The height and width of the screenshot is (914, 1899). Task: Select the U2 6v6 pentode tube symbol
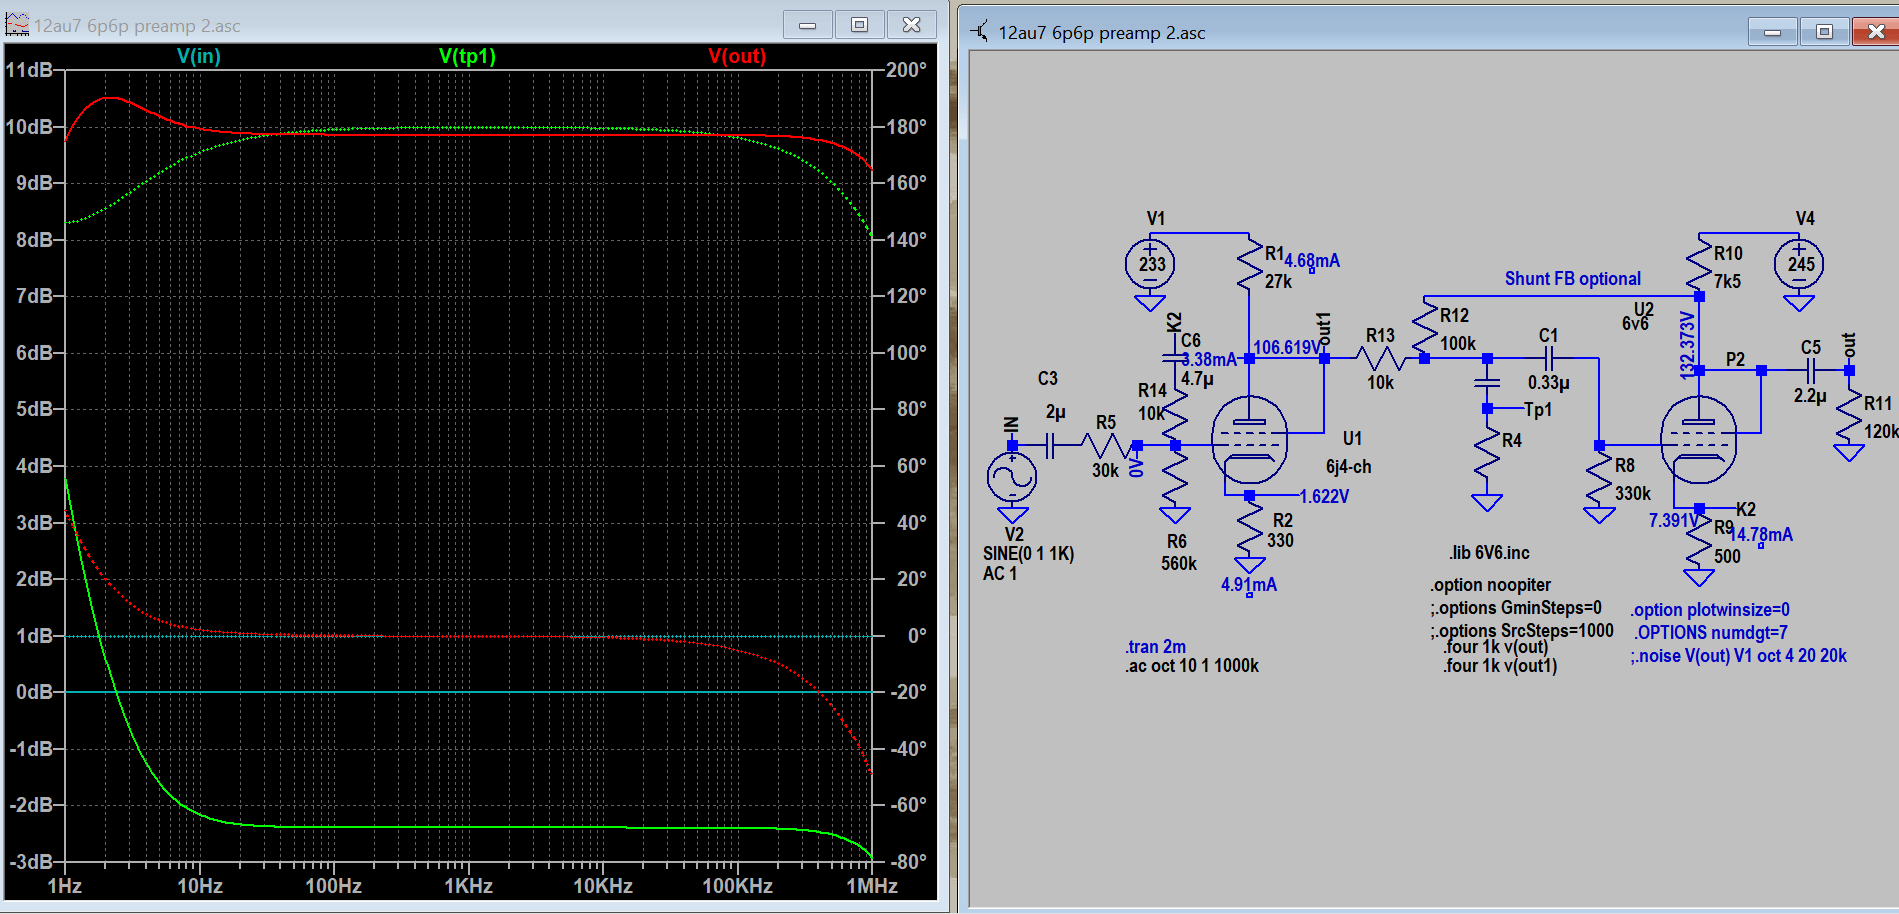pyautogui.click(x=1699, y=440)
